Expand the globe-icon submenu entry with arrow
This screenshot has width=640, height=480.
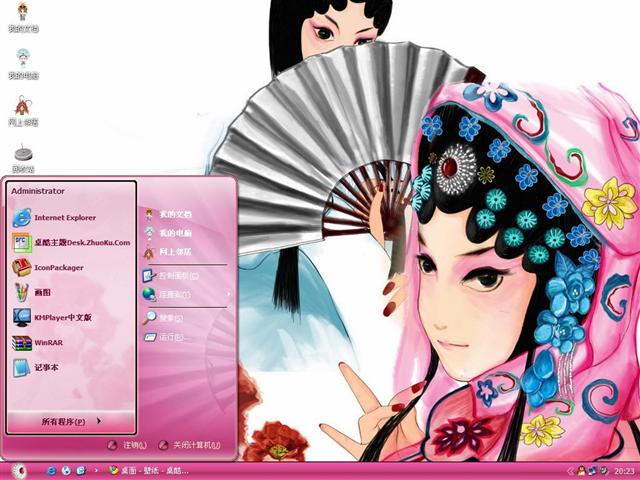(x=187, y=294)
